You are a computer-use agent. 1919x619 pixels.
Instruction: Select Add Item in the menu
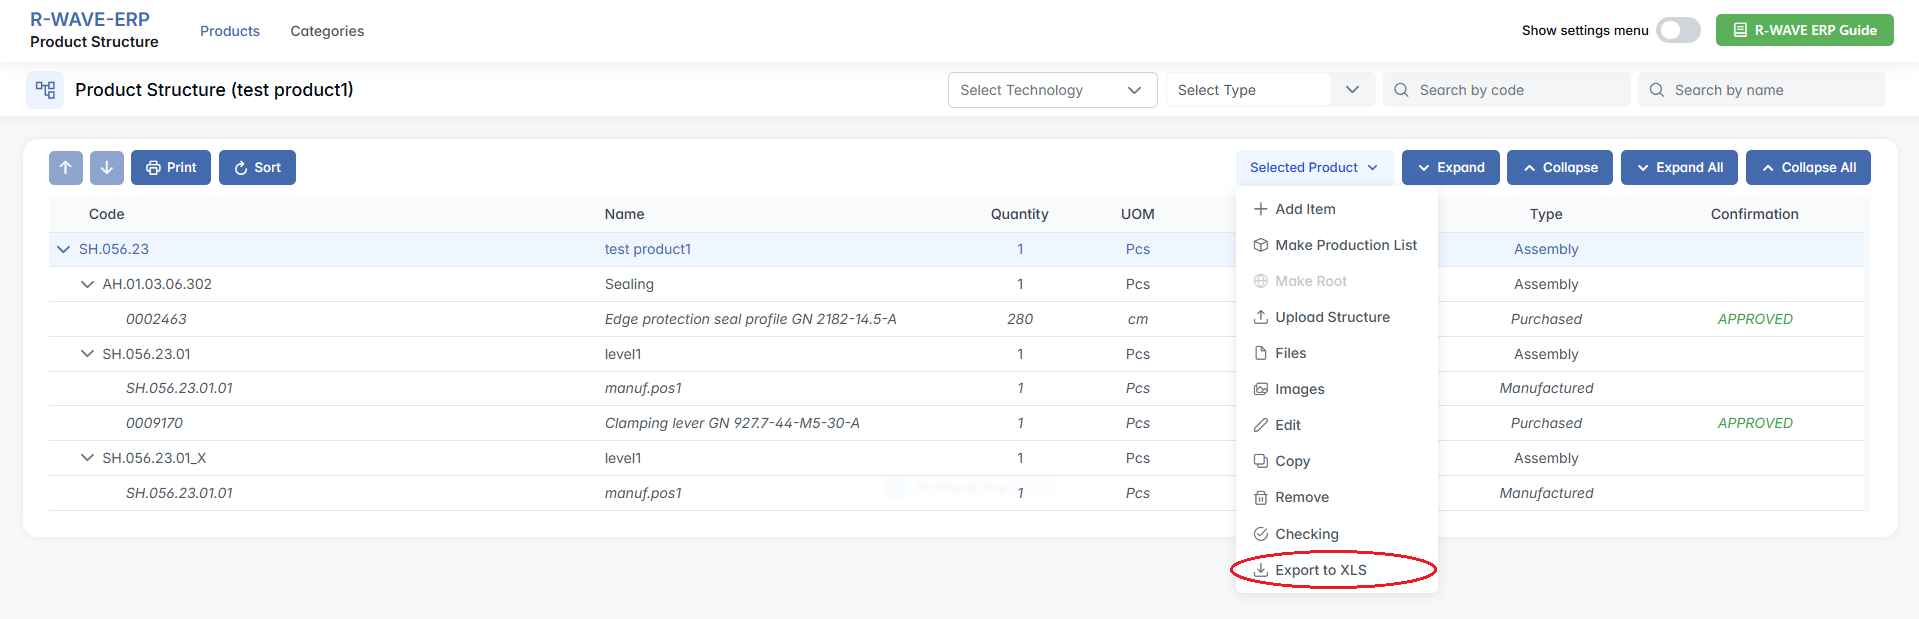(1305, 209)
